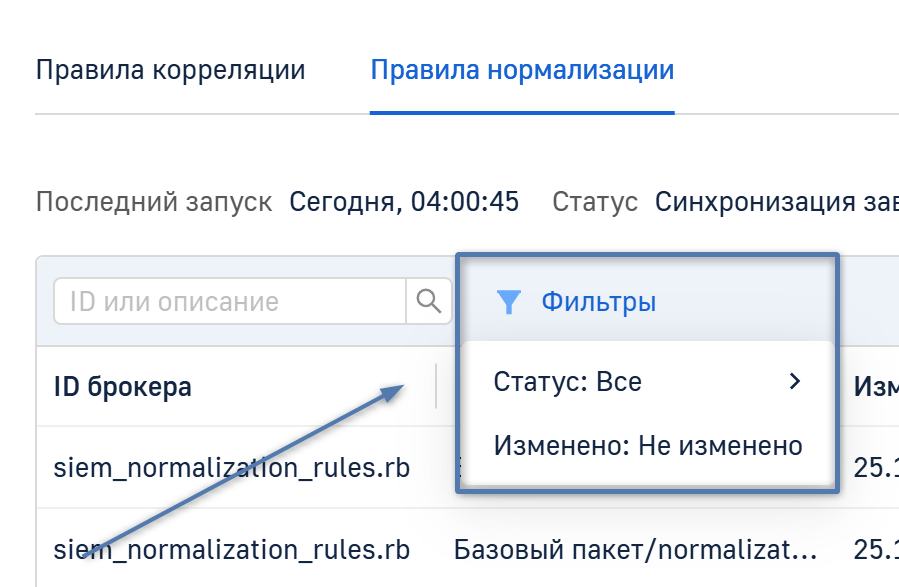The width and height of the screenshot is (899, 587).
Task: Click the Базовый пакет/normalizat… cell
Action: click(635, 549)
